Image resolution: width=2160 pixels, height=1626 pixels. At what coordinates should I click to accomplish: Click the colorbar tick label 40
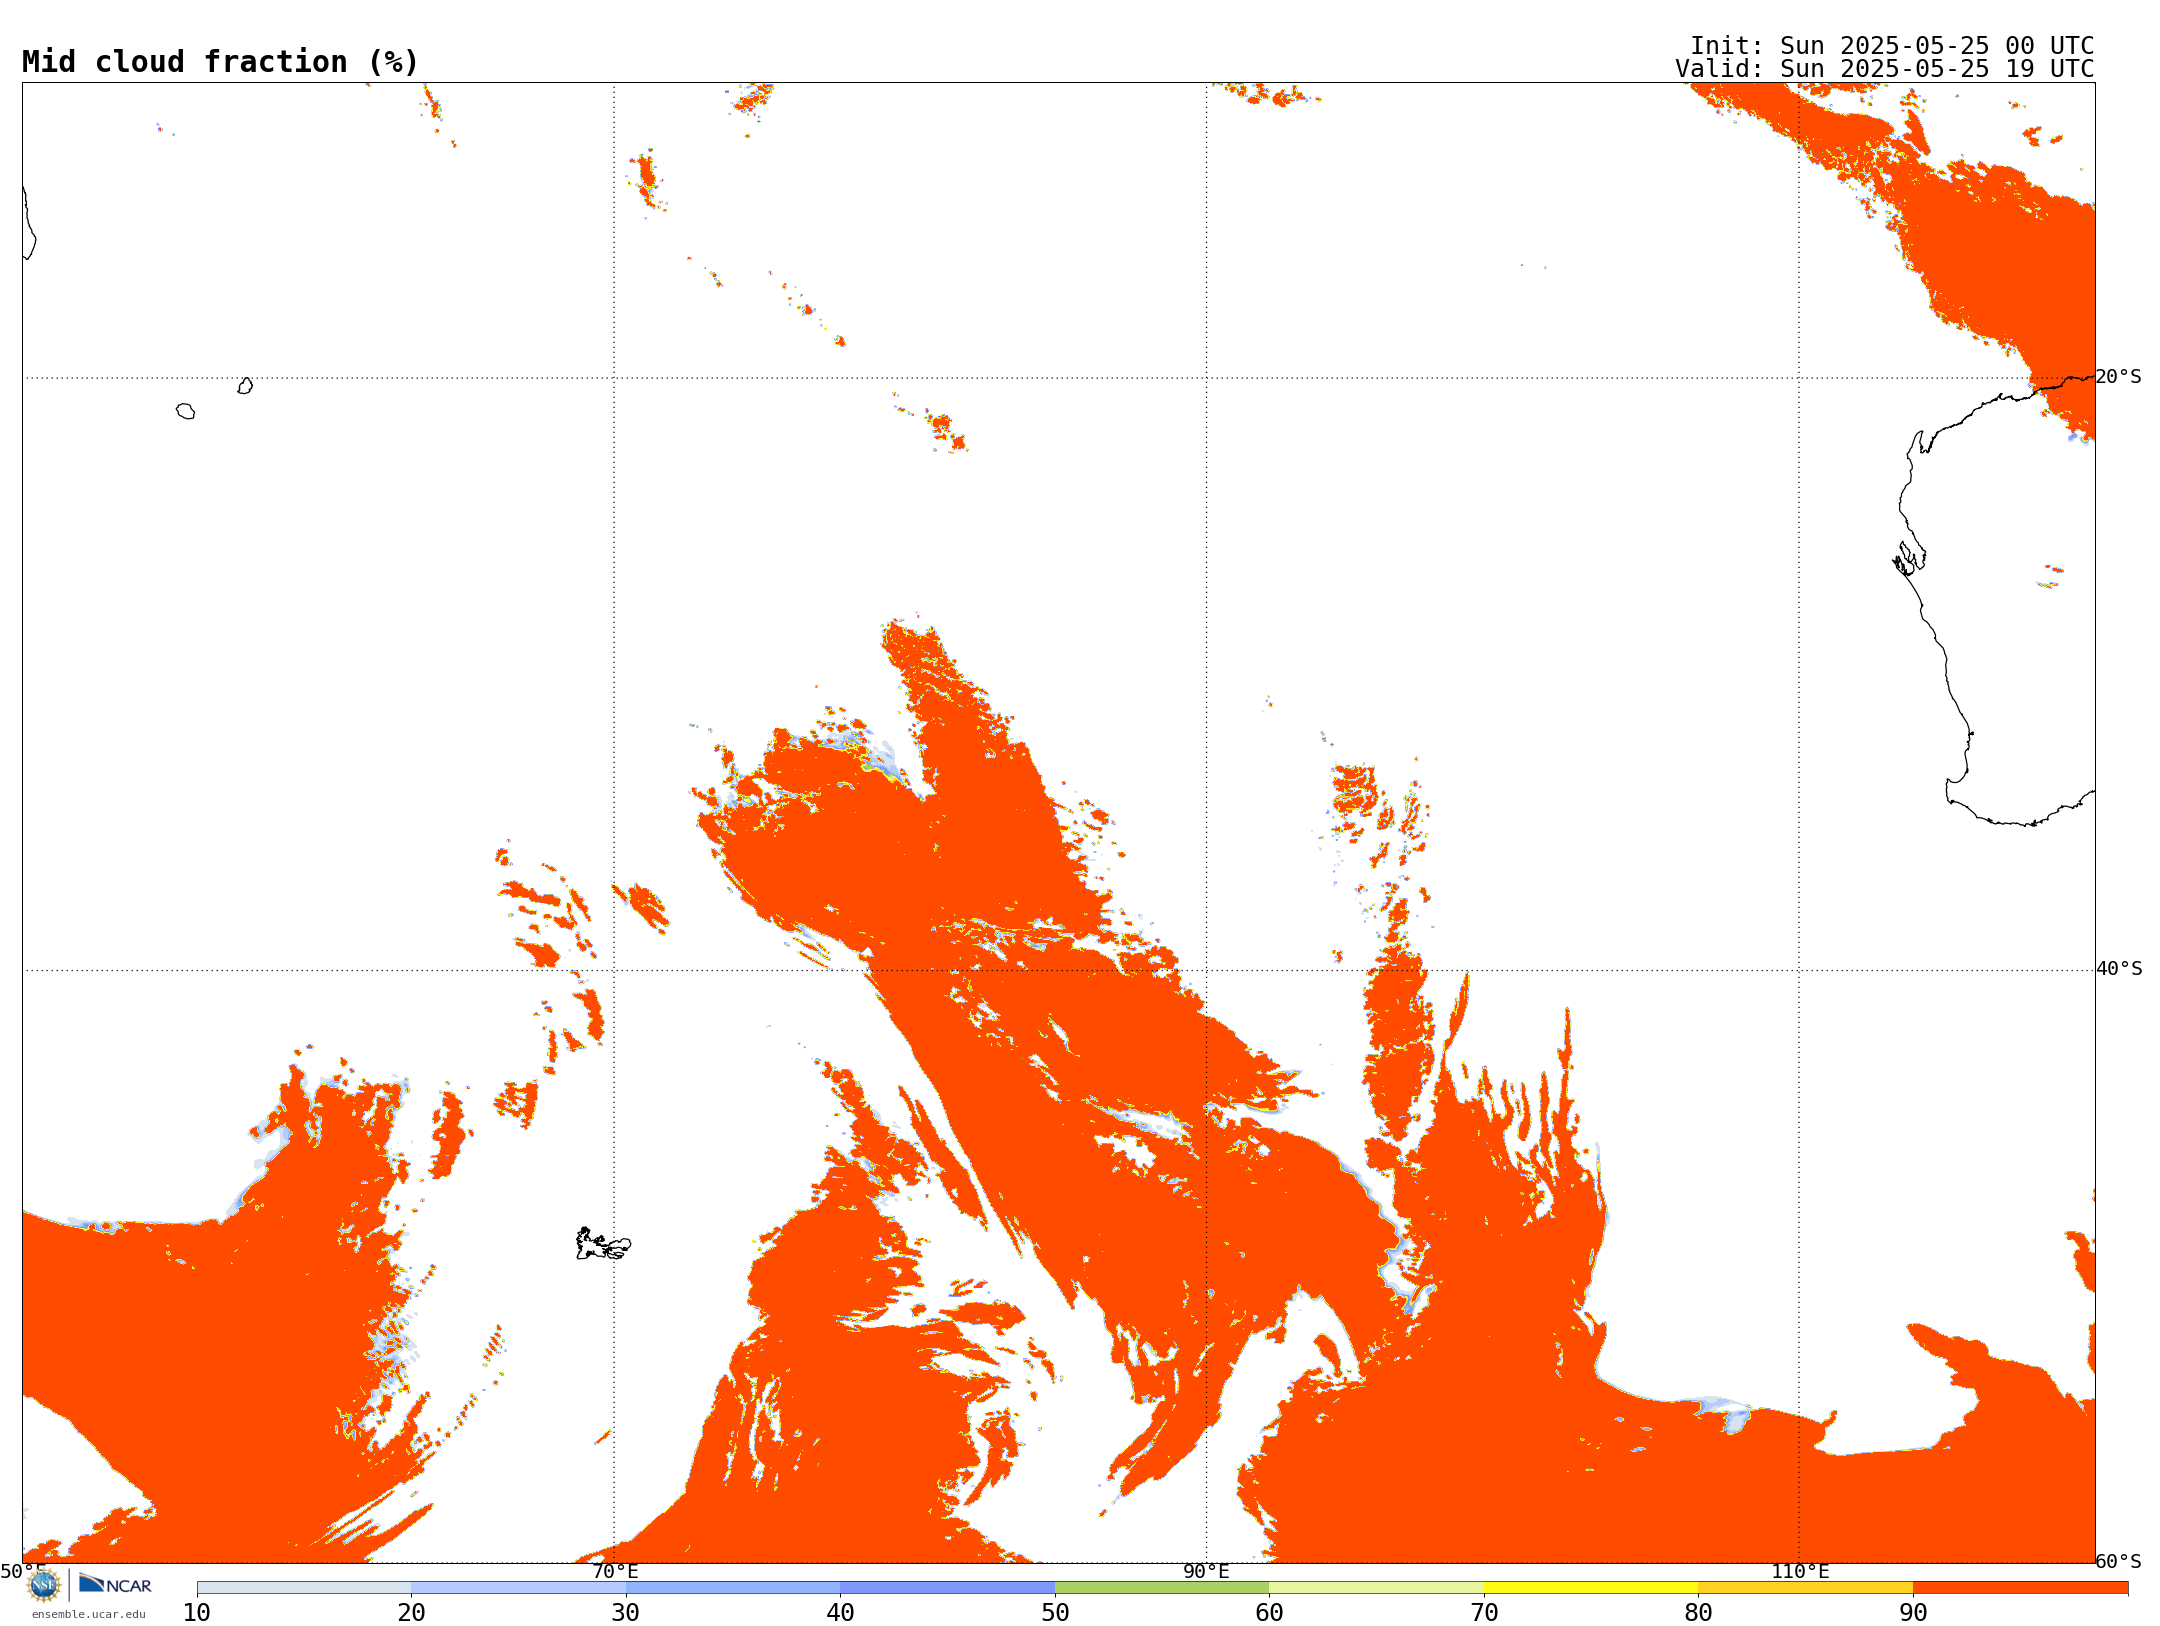pyautogui.click(x=841, y=1613)
